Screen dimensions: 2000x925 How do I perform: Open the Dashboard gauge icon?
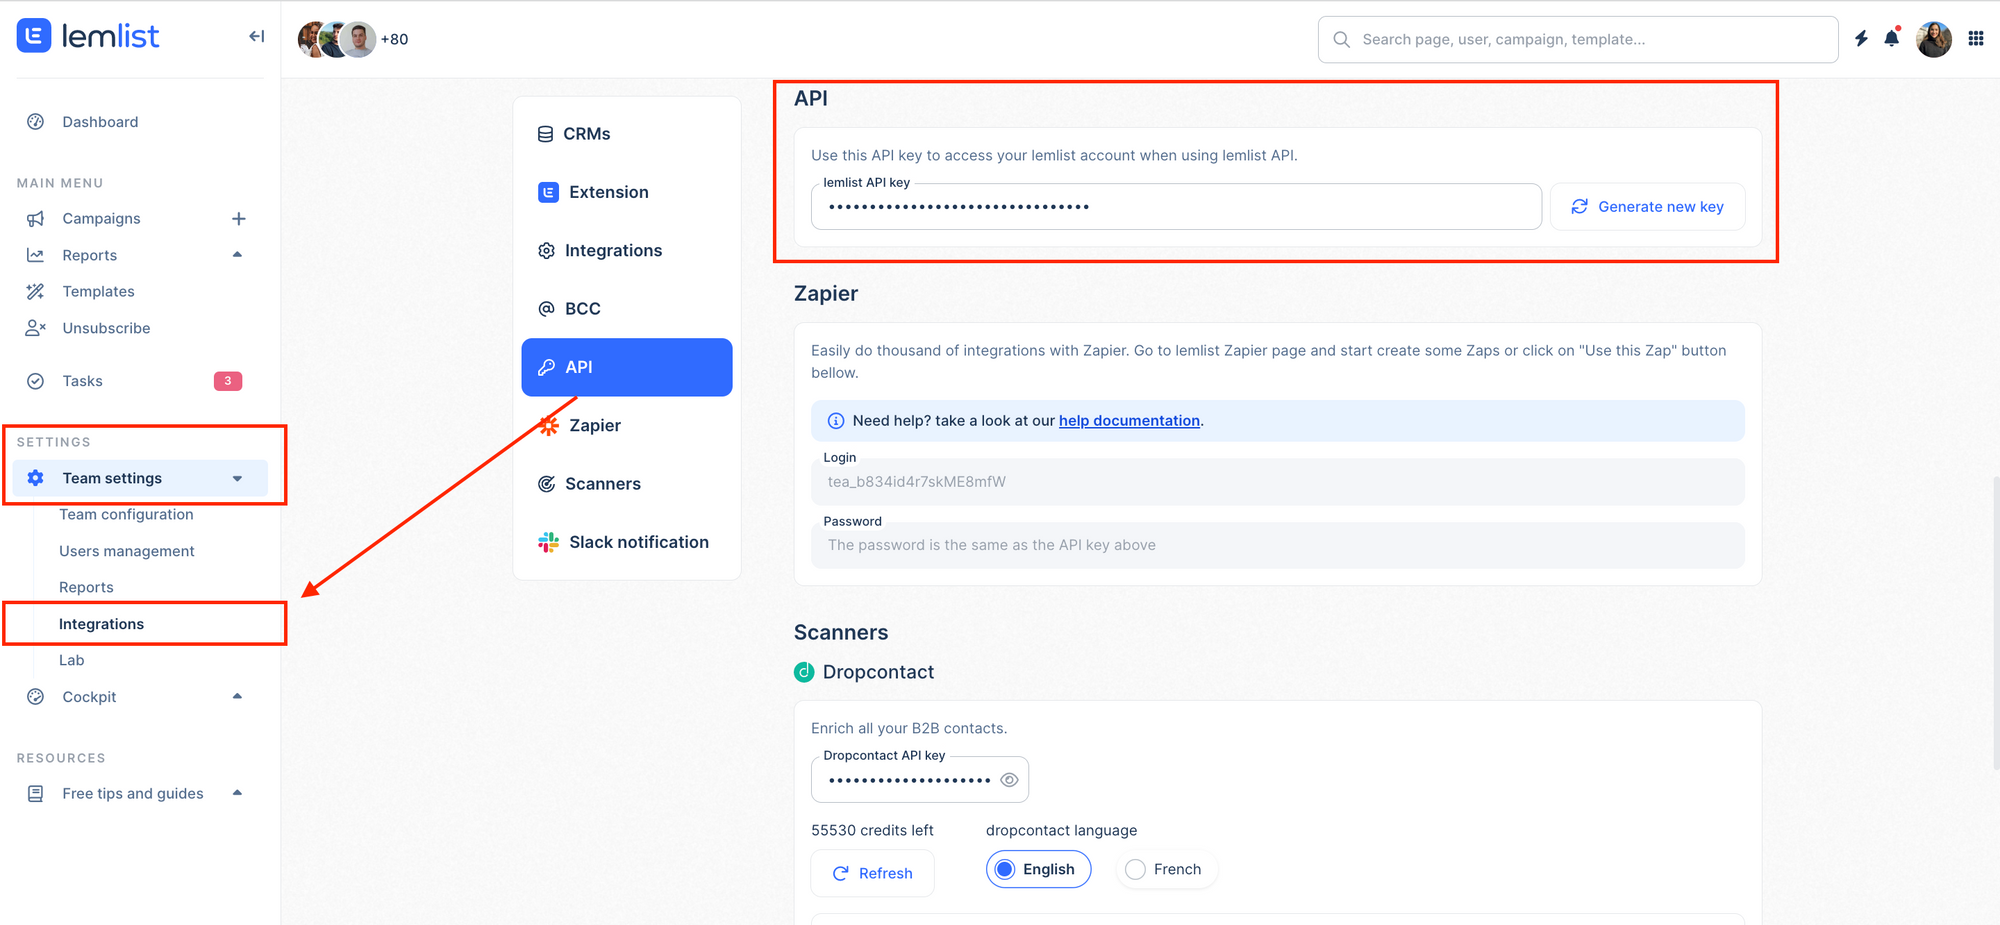coord(36,122)
